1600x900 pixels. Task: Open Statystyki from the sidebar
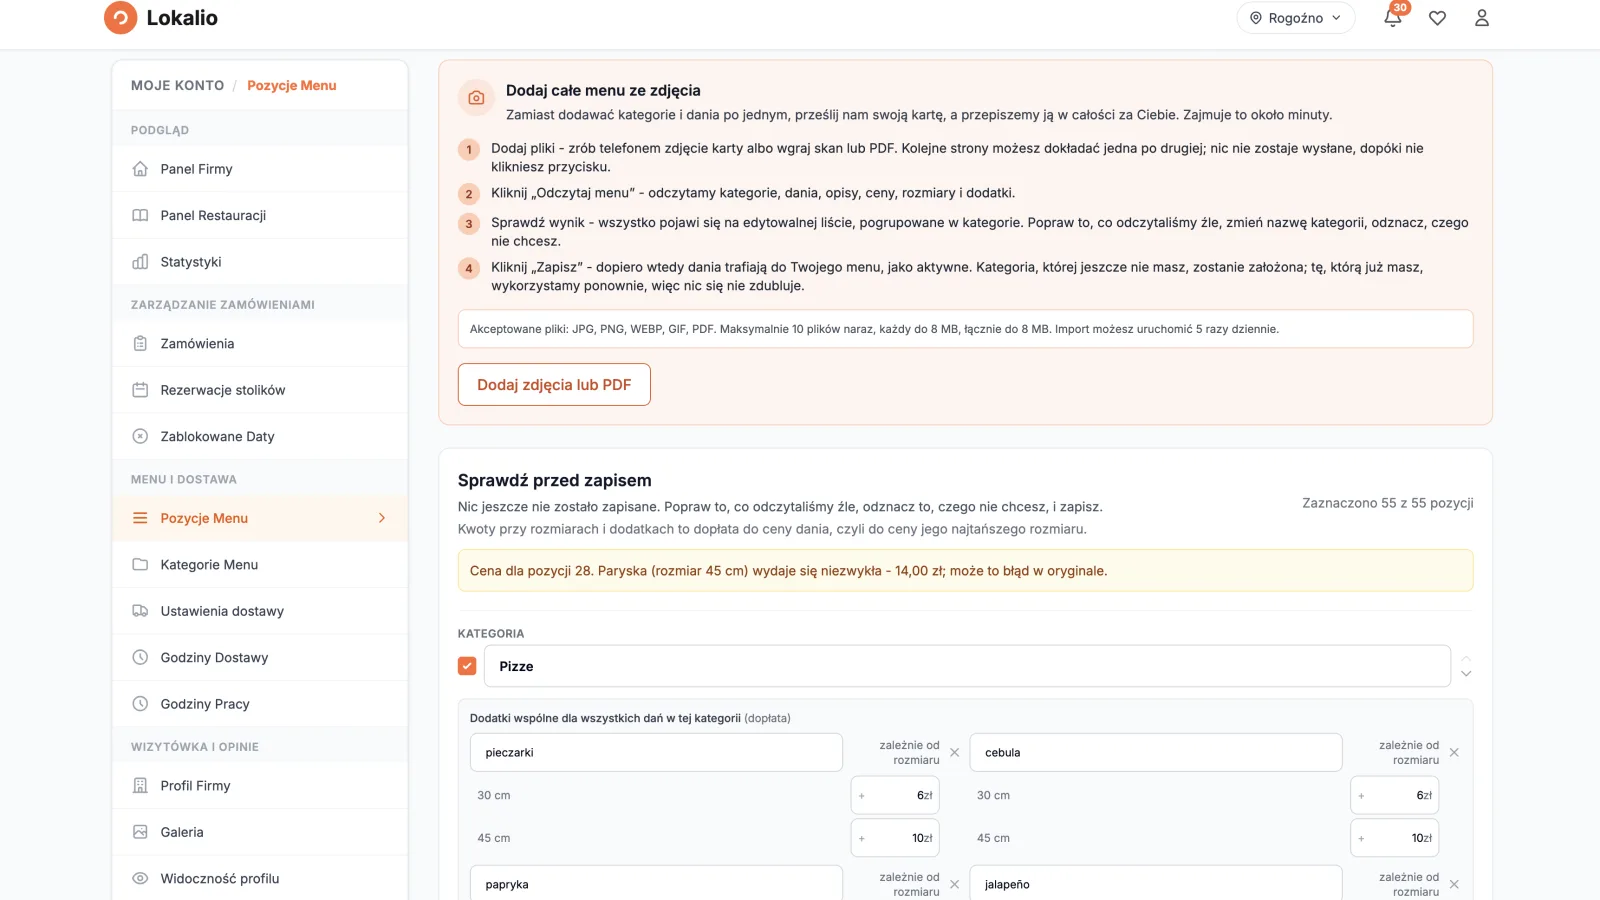coord(260,262)
